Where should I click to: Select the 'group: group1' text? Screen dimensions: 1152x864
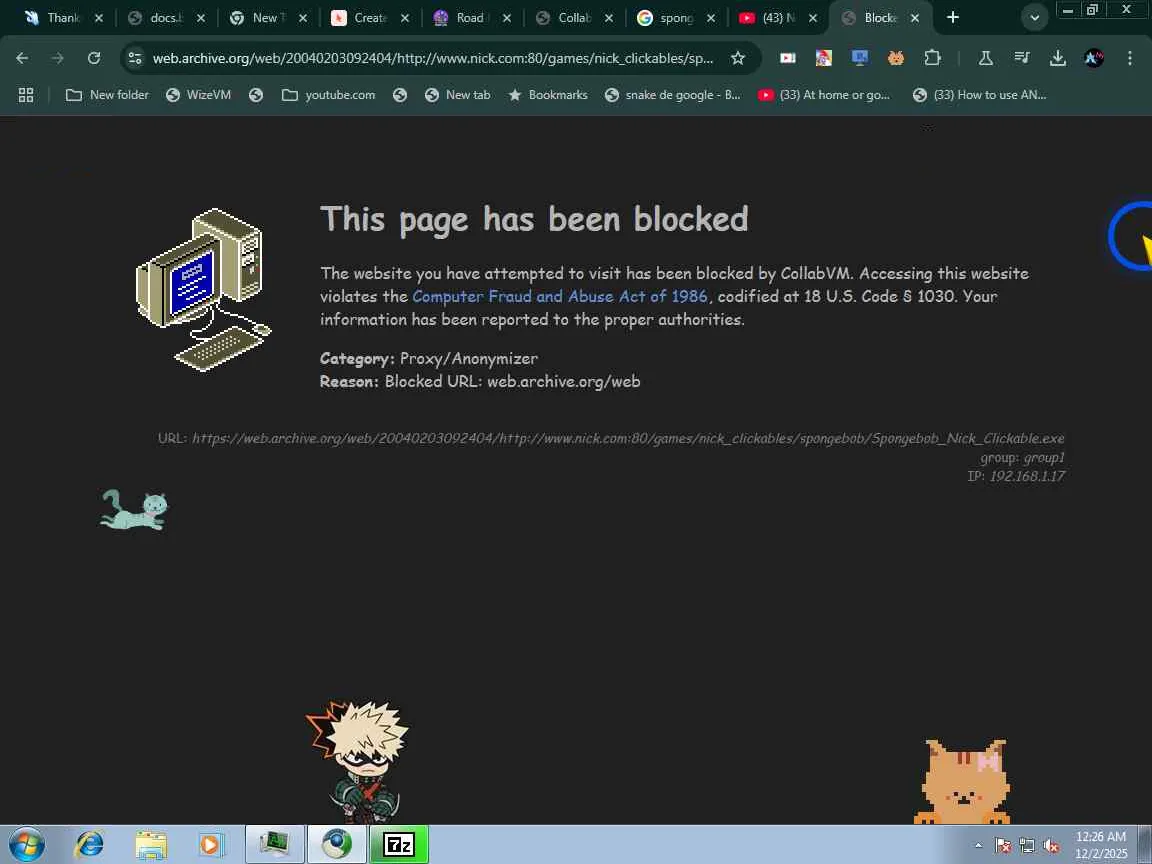click(x=1023, y=458)
